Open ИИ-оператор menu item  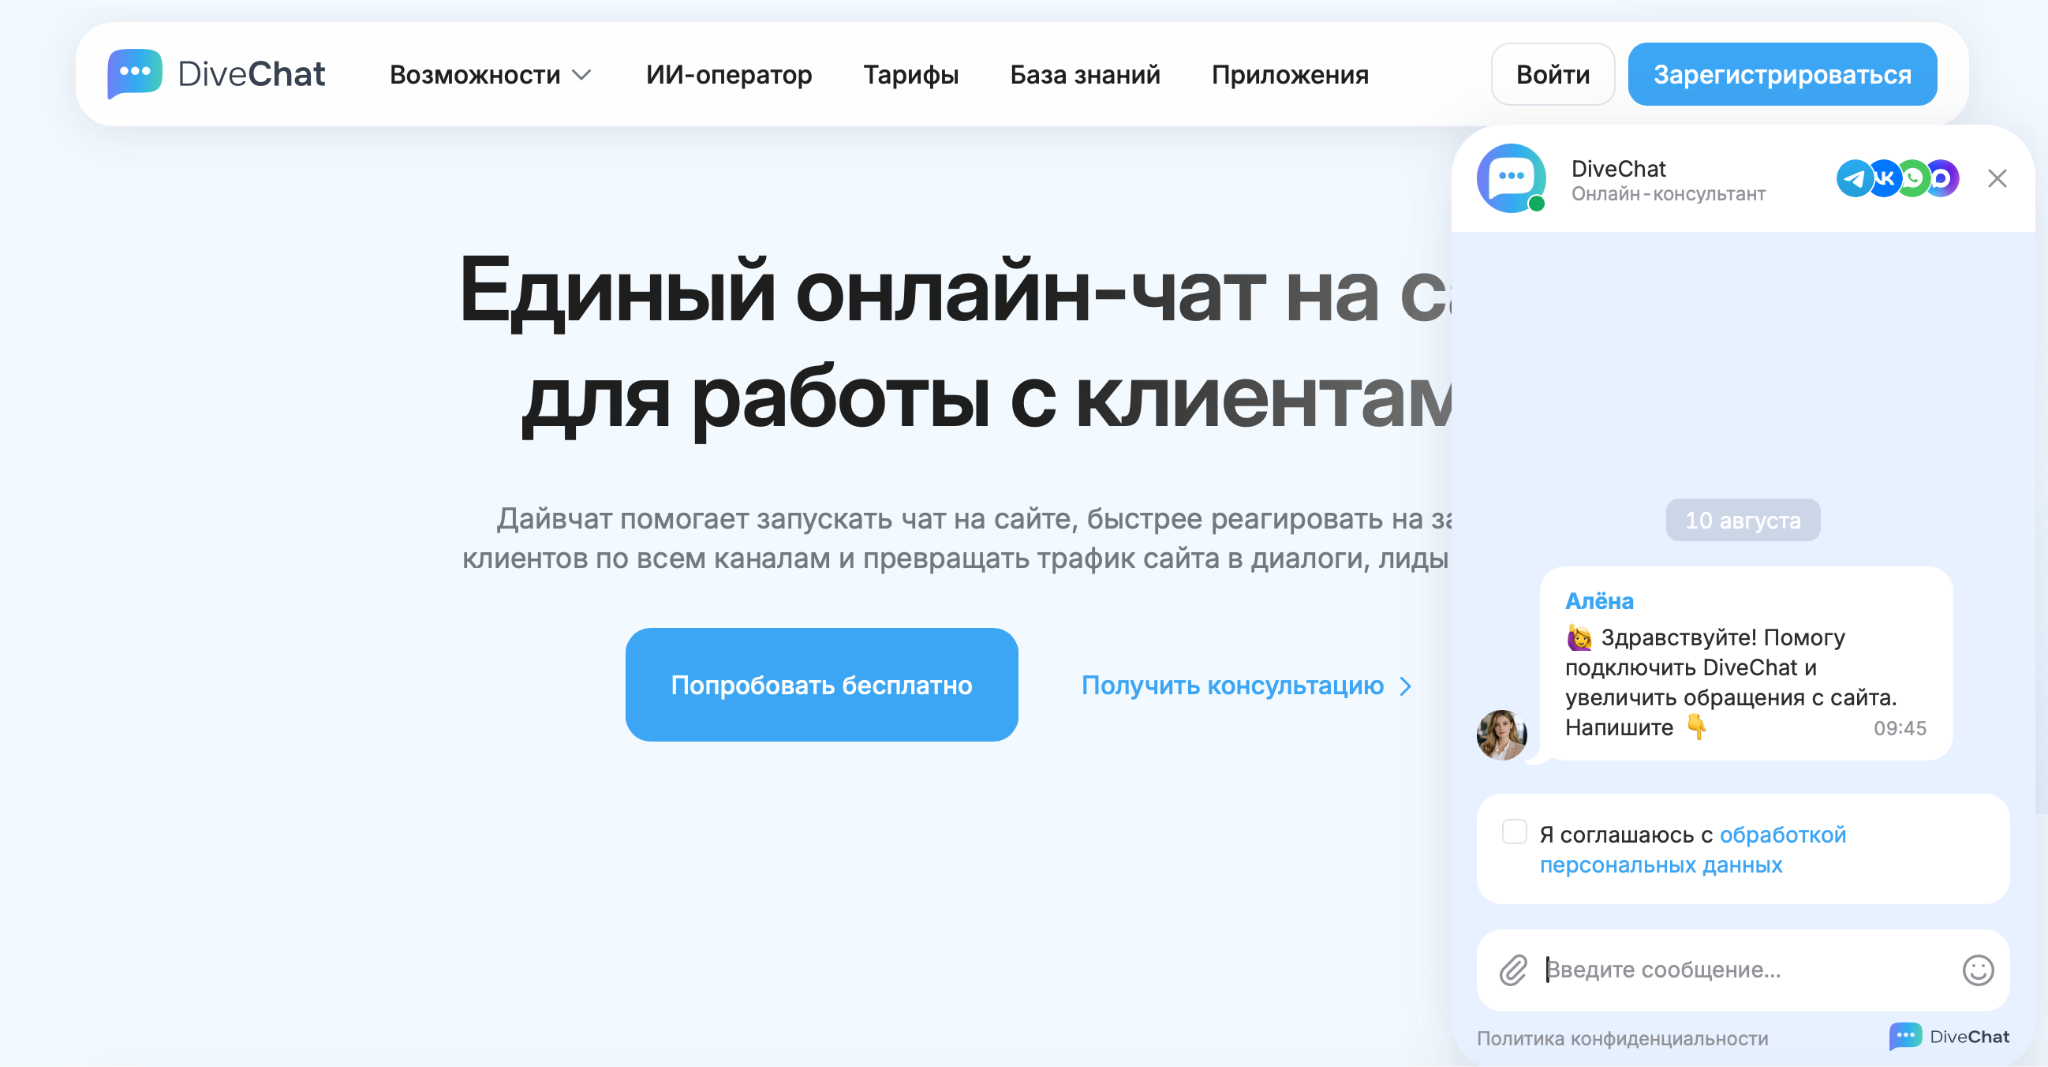(x=729, y=75)
